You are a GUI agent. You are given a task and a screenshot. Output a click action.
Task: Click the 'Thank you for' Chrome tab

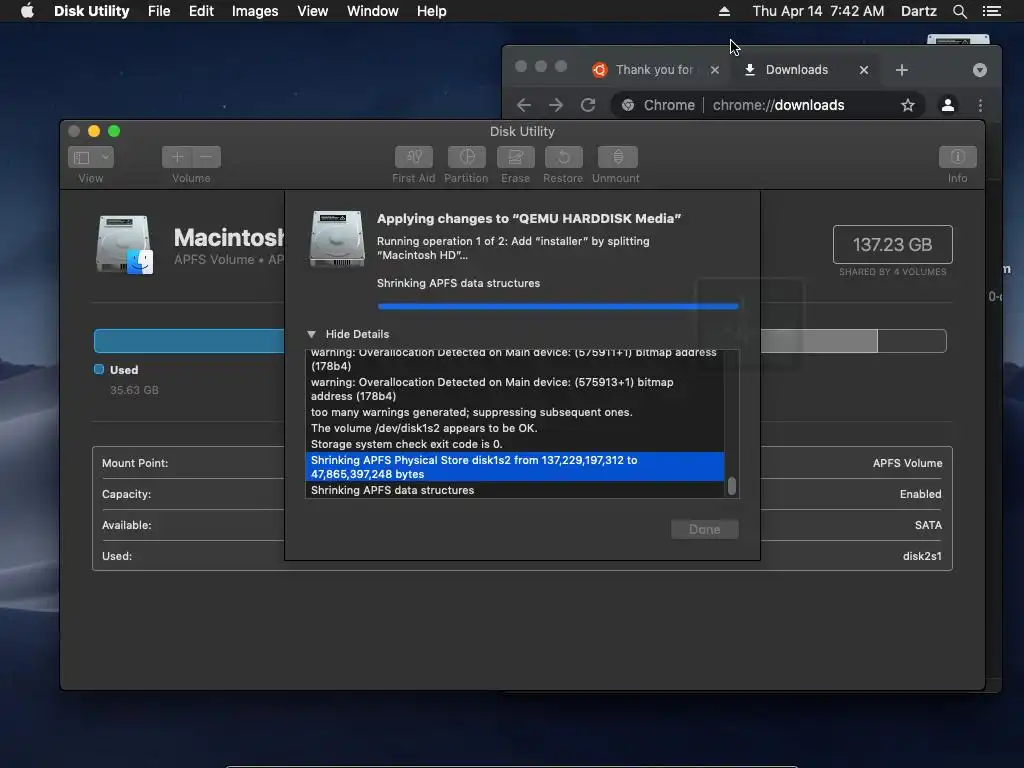click(x=654, y=70)
